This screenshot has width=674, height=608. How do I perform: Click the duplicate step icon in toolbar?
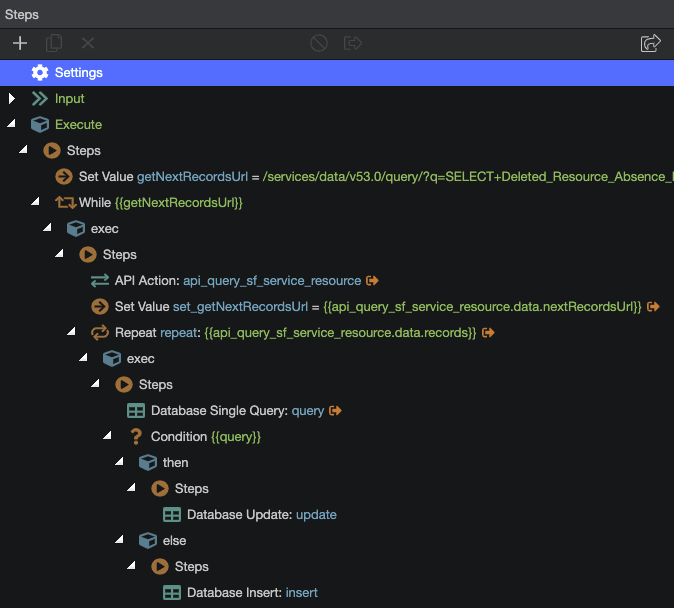tap(54, 43)
